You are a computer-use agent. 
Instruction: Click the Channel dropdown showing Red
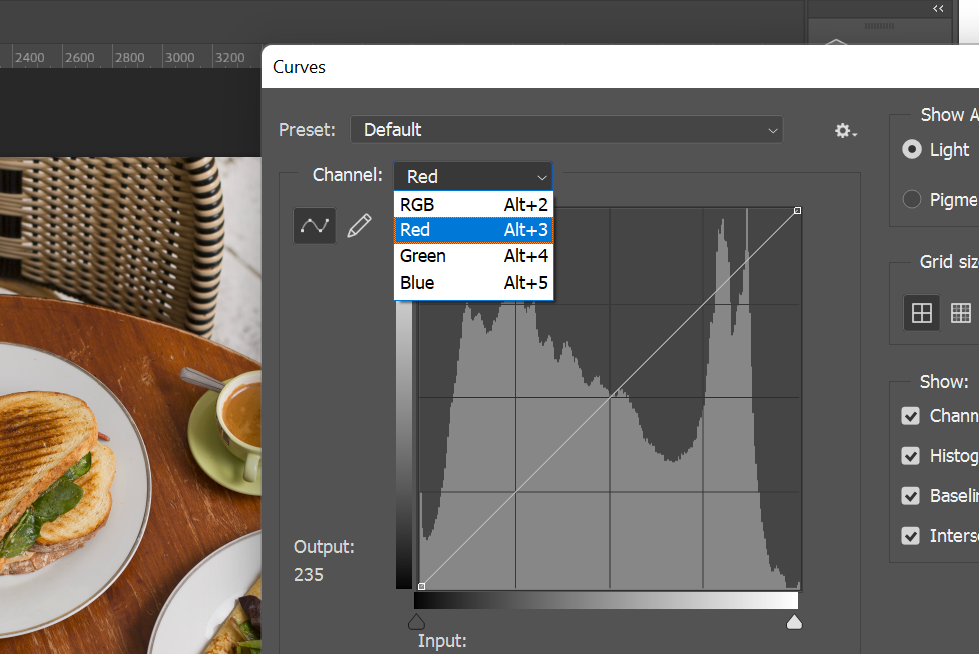[473, 177]
